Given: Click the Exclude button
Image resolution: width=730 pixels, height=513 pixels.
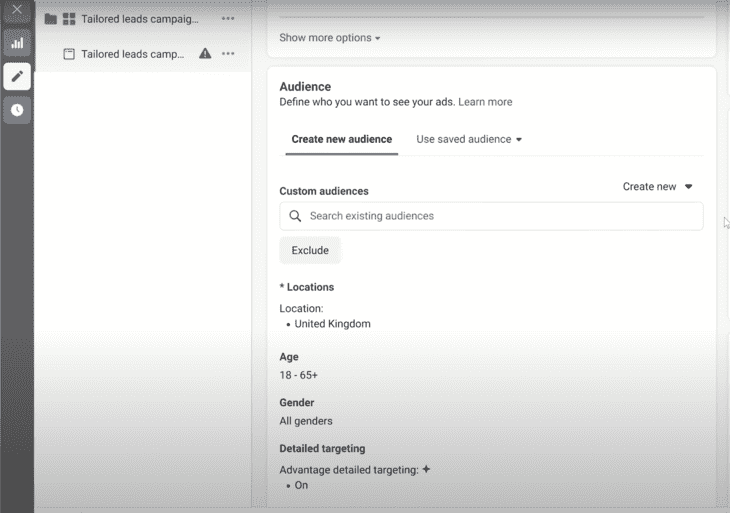Looking at the screenshot, I should click(x=310, y=250).
